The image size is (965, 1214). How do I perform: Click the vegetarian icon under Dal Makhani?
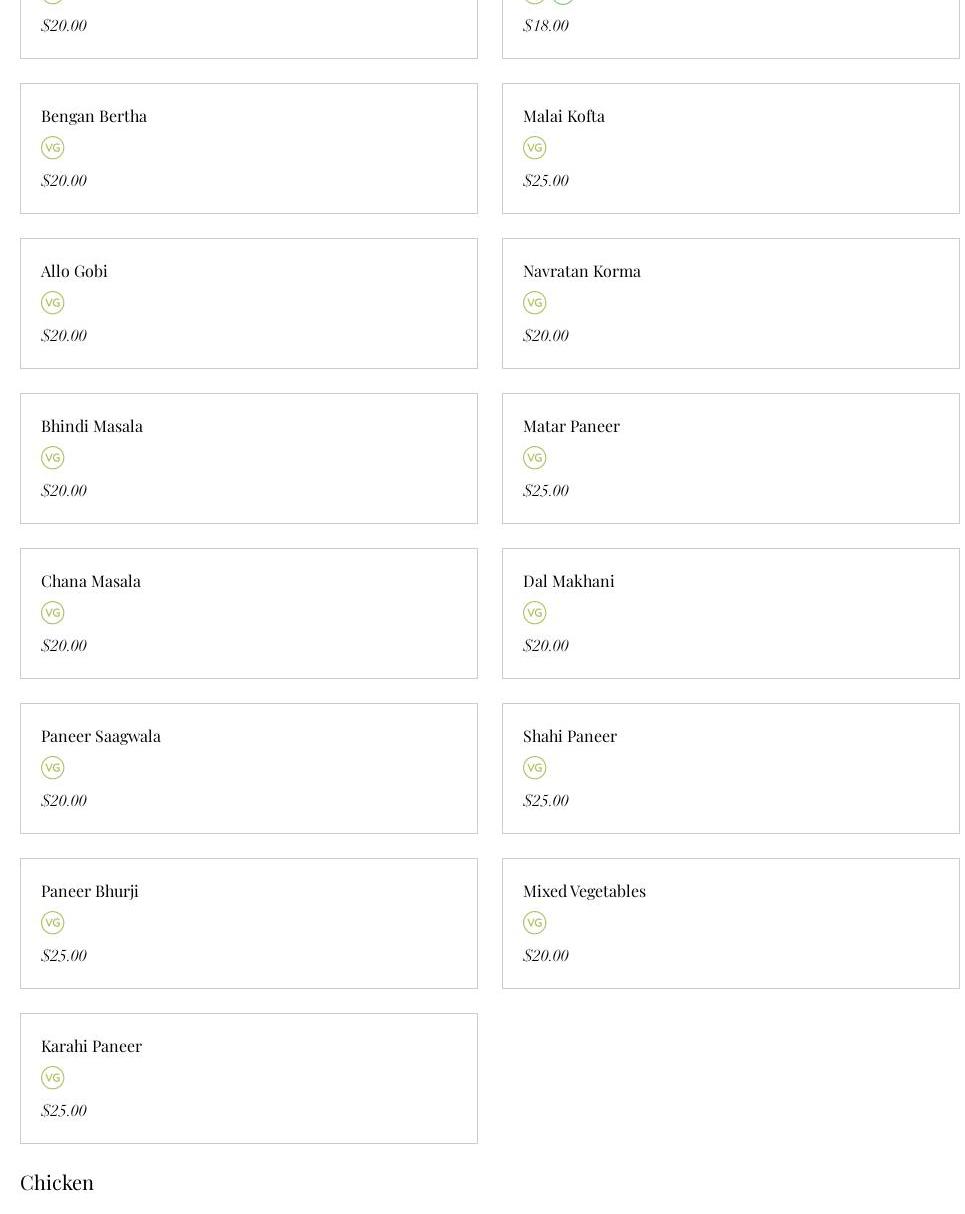pyautogui.click(x=534, y=613)
